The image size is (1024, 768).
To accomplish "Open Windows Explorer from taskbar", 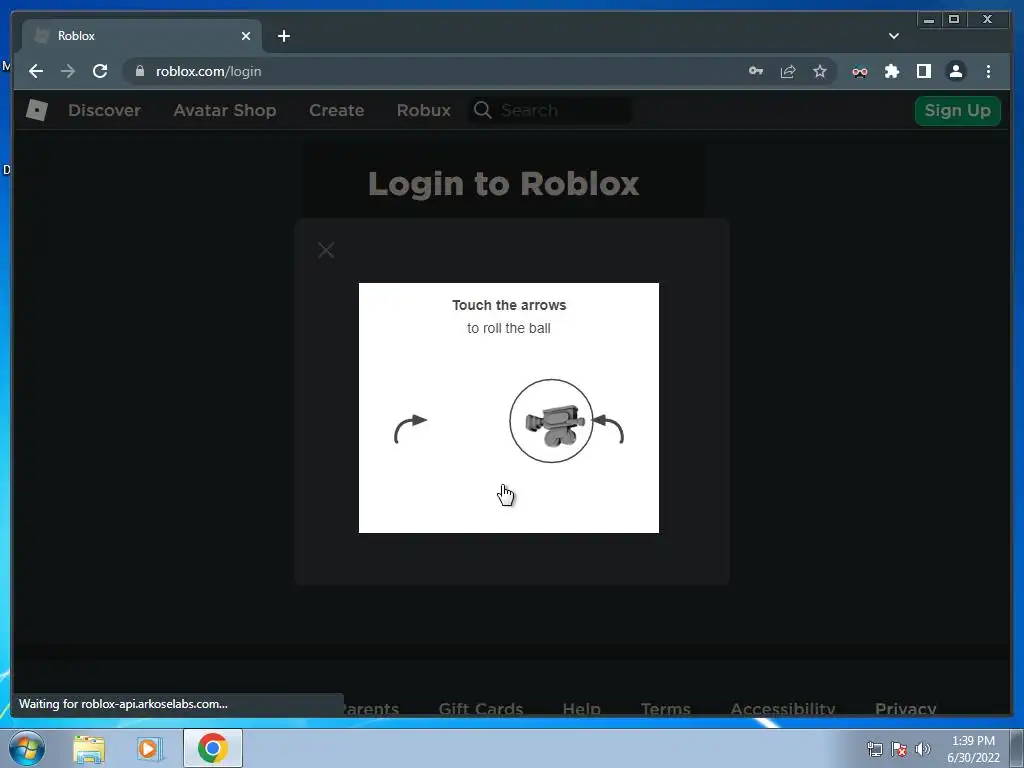I will [89, 749].
